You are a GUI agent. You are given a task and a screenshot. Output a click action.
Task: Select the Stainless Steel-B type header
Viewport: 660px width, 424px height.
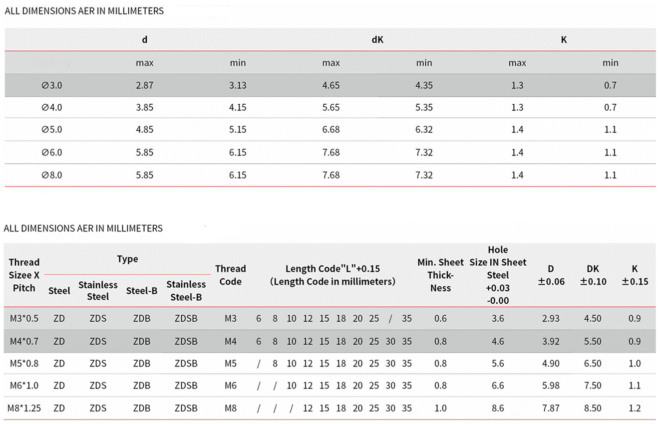click(x=186, y=291)
